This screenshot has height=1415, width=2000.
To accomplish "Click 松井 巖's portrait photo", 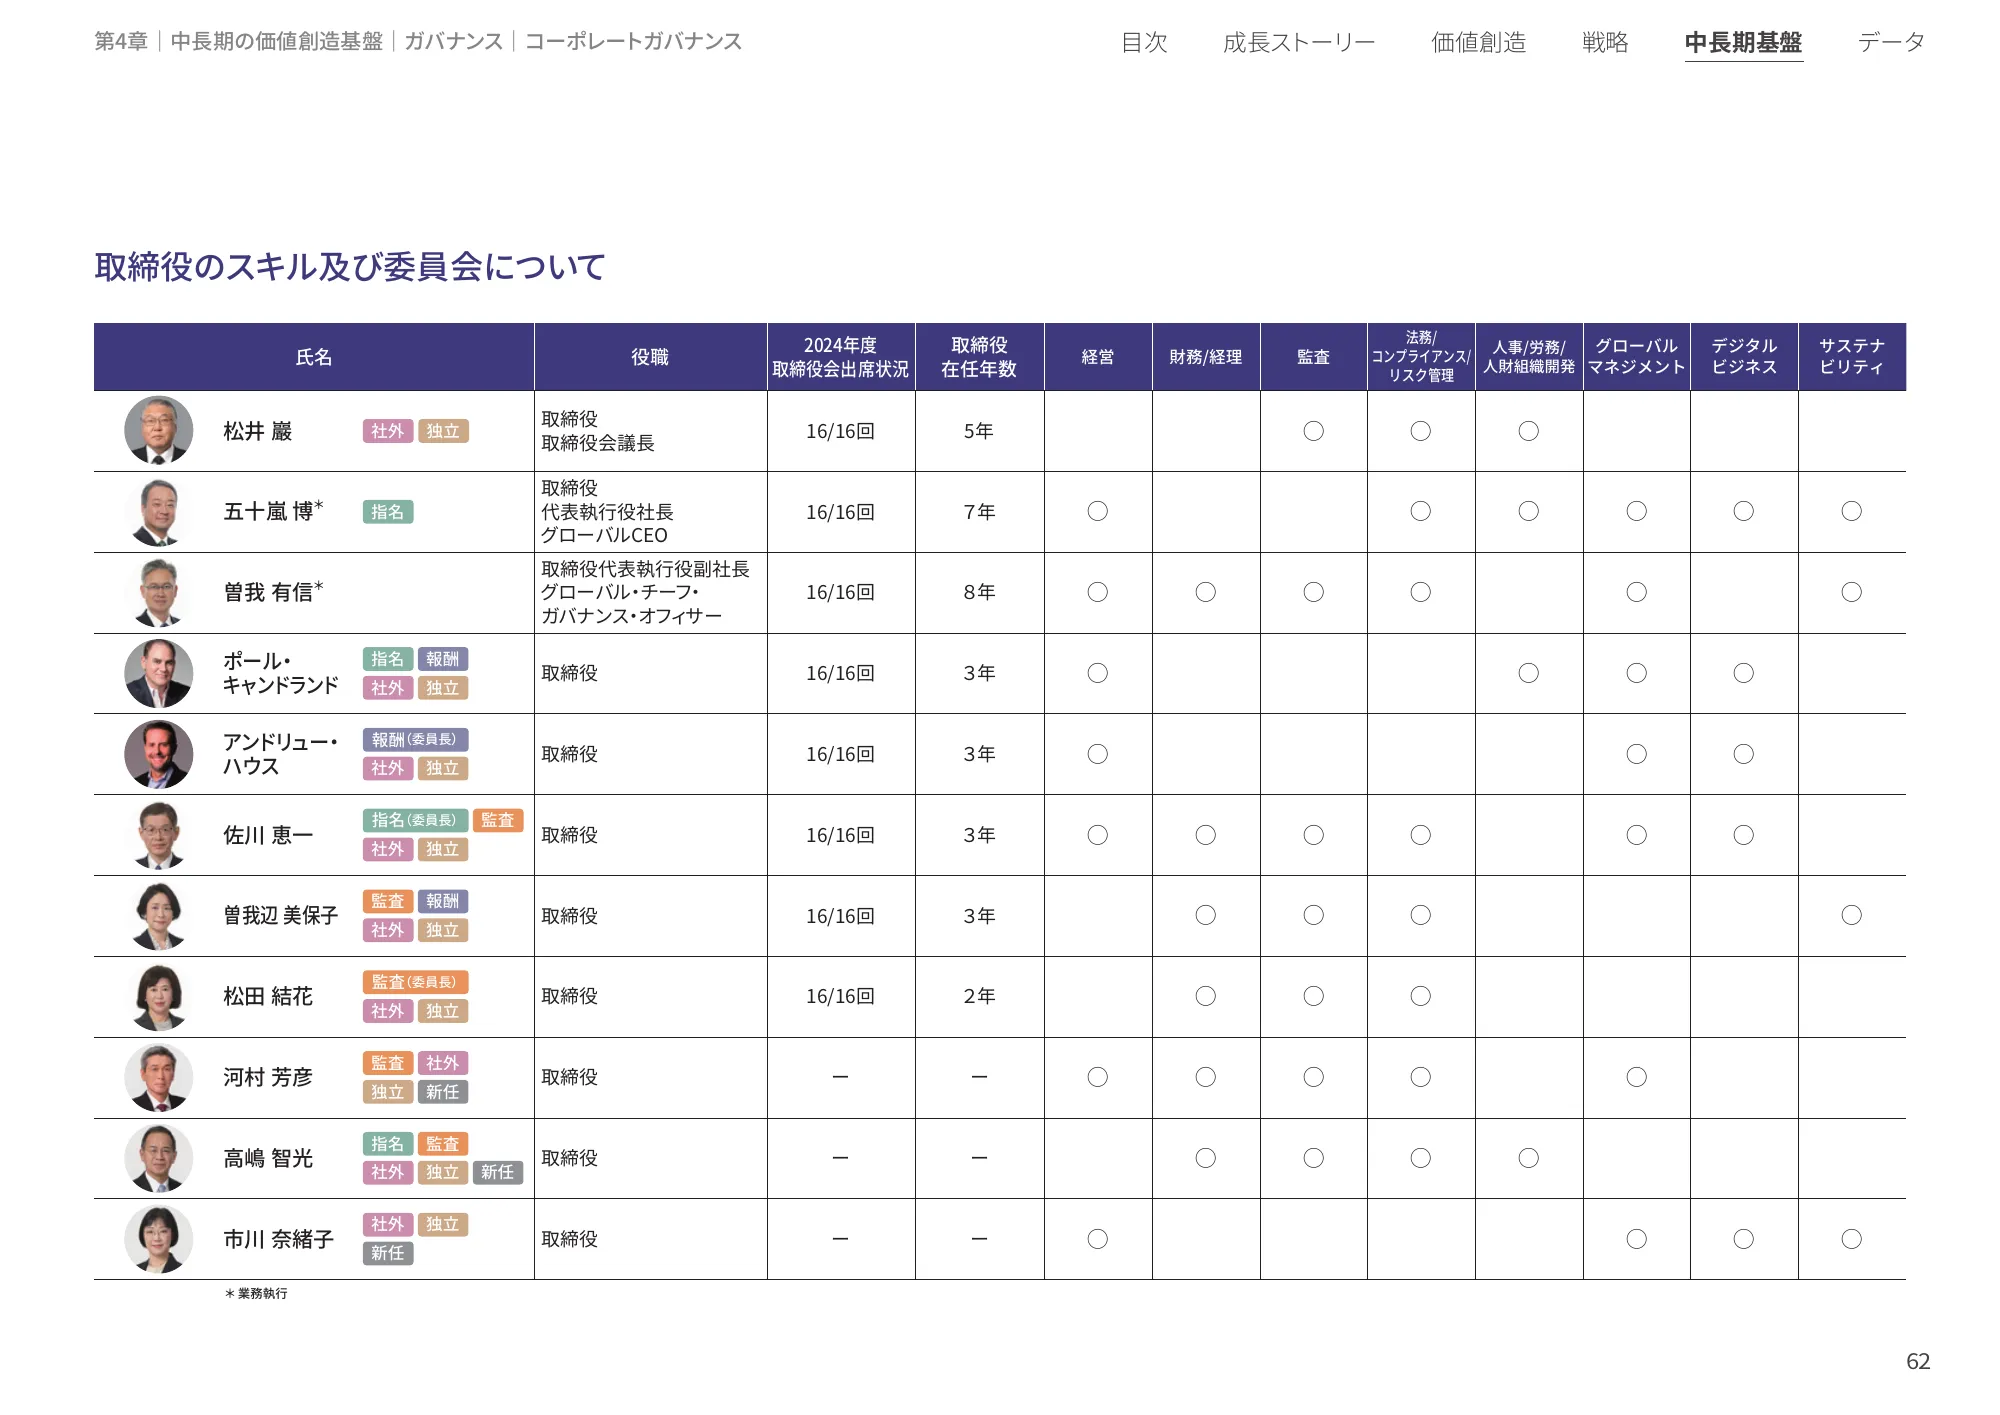I will coord(159,431).
